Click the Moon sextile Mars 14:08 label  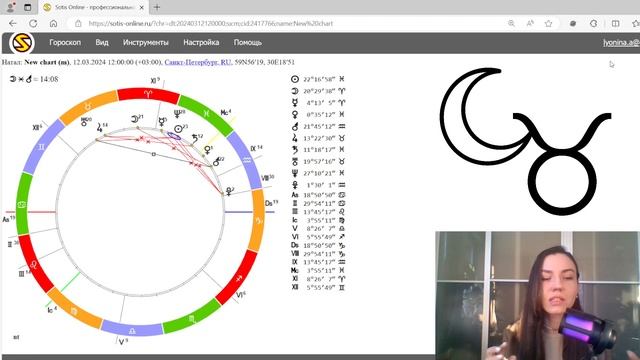[34, 79]
